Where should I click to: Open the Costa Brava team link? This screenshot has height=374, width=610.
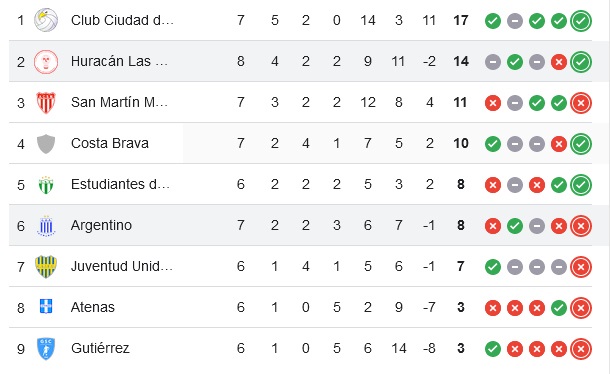click(x=110, y=143)
